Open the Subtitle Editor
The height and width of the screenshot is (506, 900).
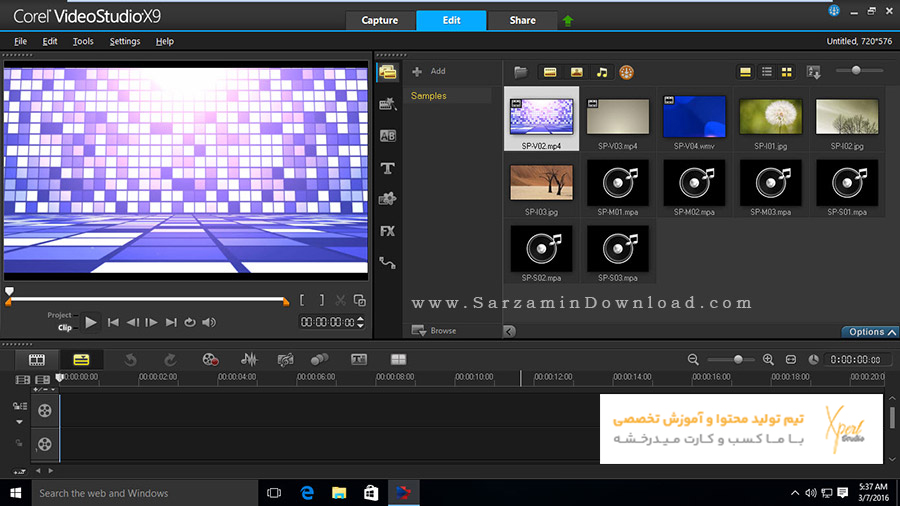[359, 360]
